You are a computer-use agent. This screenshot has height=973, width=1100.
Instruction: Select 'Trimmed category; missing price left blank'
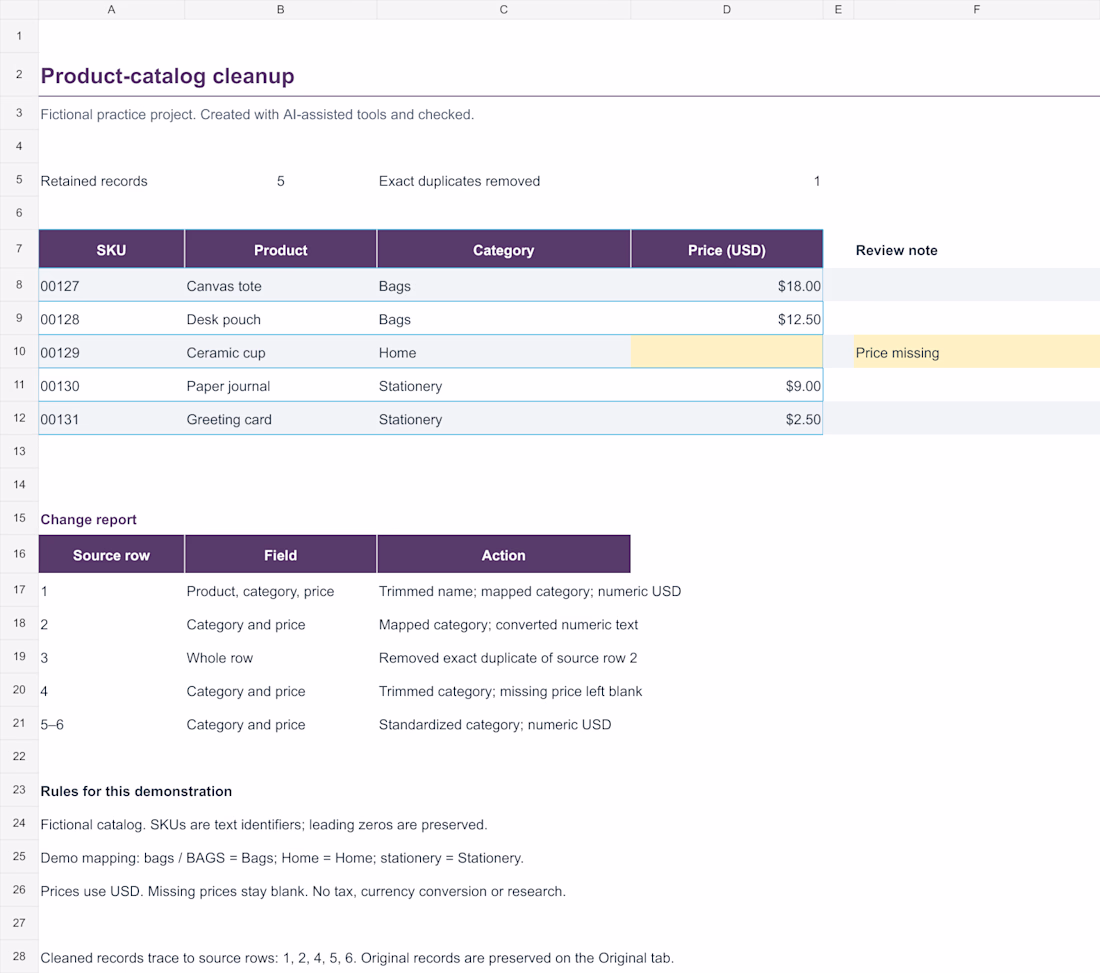pyautogui.click(x=510, y=691)
